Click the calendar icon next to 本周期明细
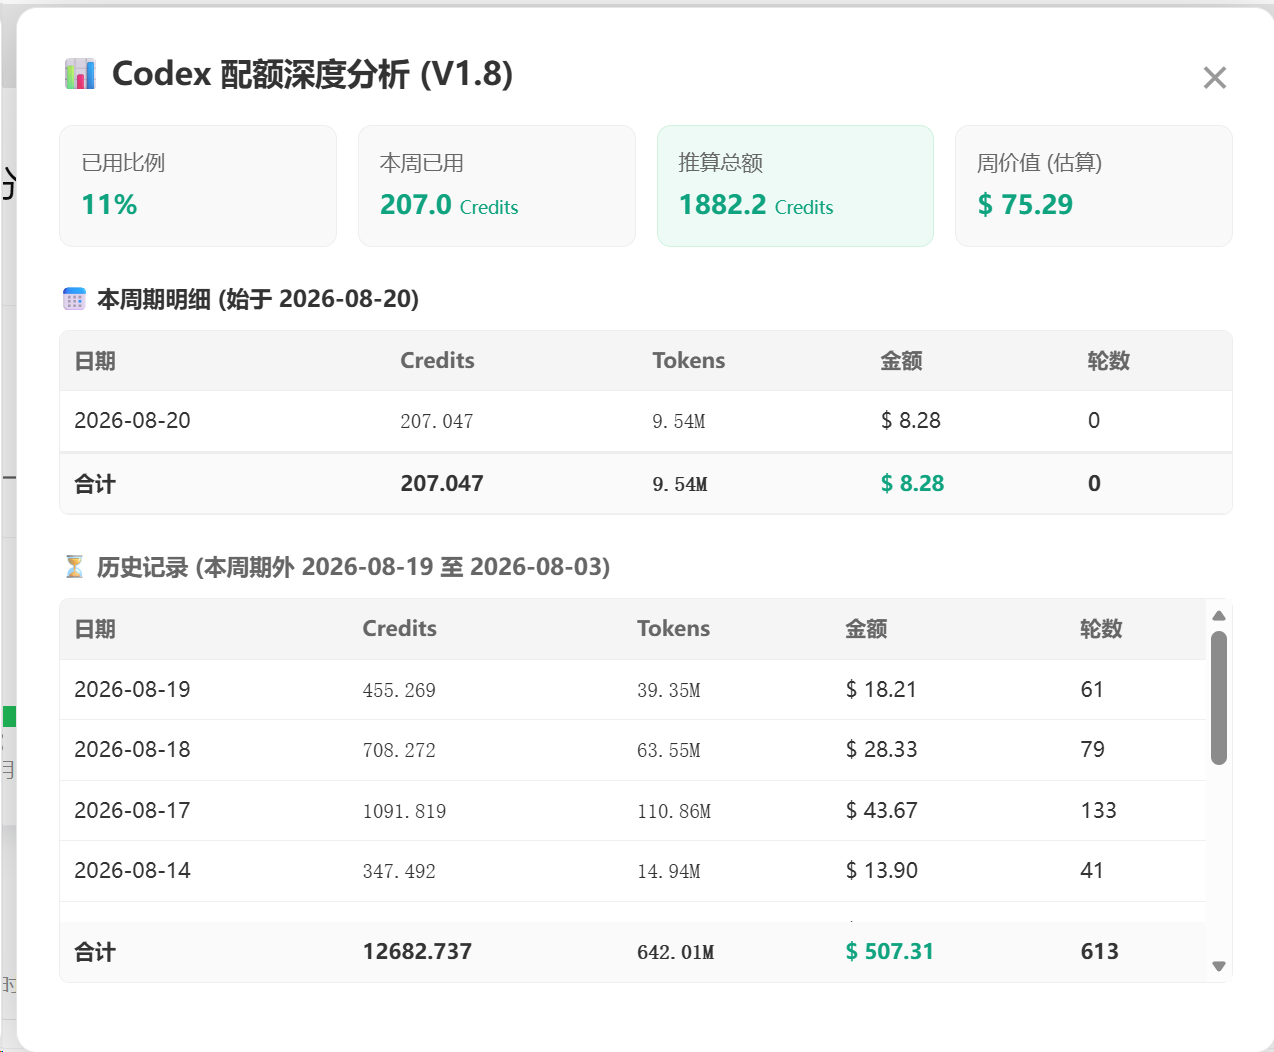 (75, 298)
